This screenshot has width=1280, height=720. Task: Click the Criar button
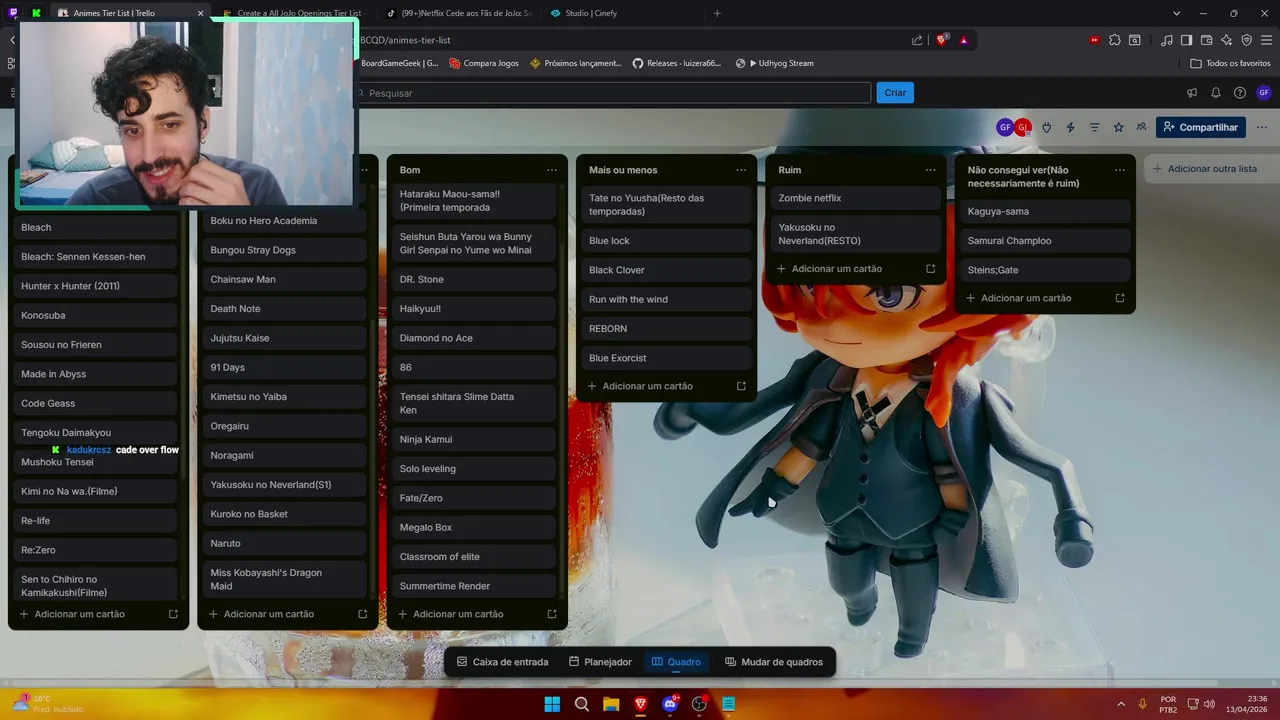click(895, 93)
